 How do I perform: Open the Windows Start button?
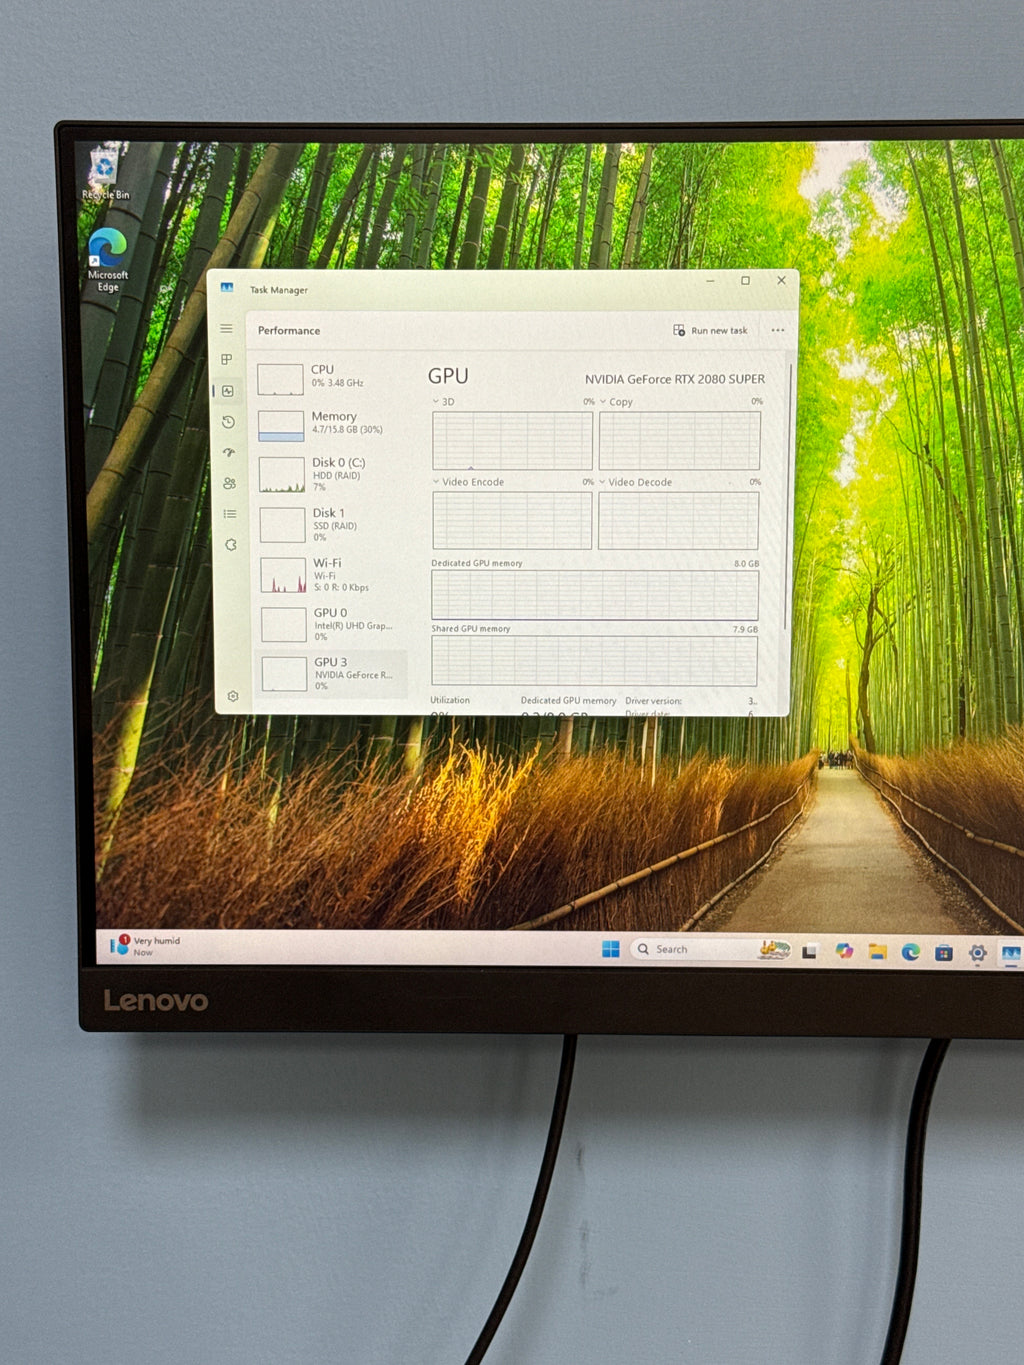611,949
